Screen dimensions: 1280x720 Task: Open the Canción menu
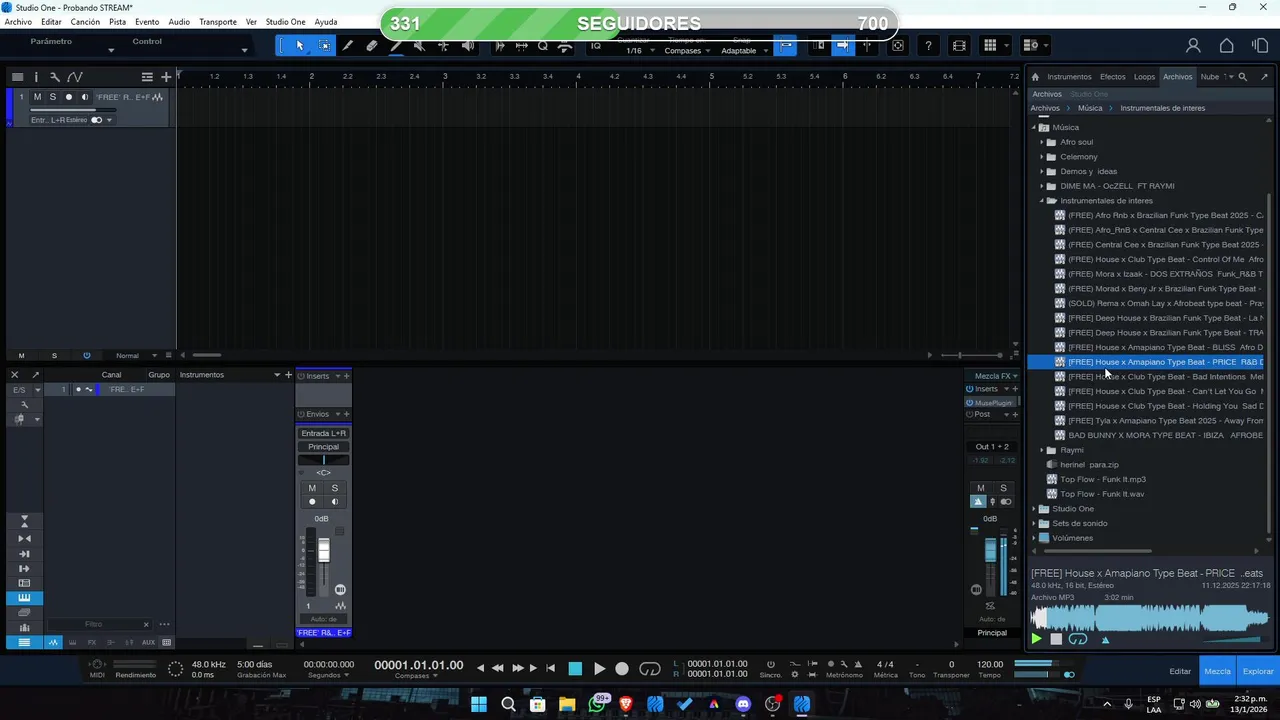[x=85, y=22]
